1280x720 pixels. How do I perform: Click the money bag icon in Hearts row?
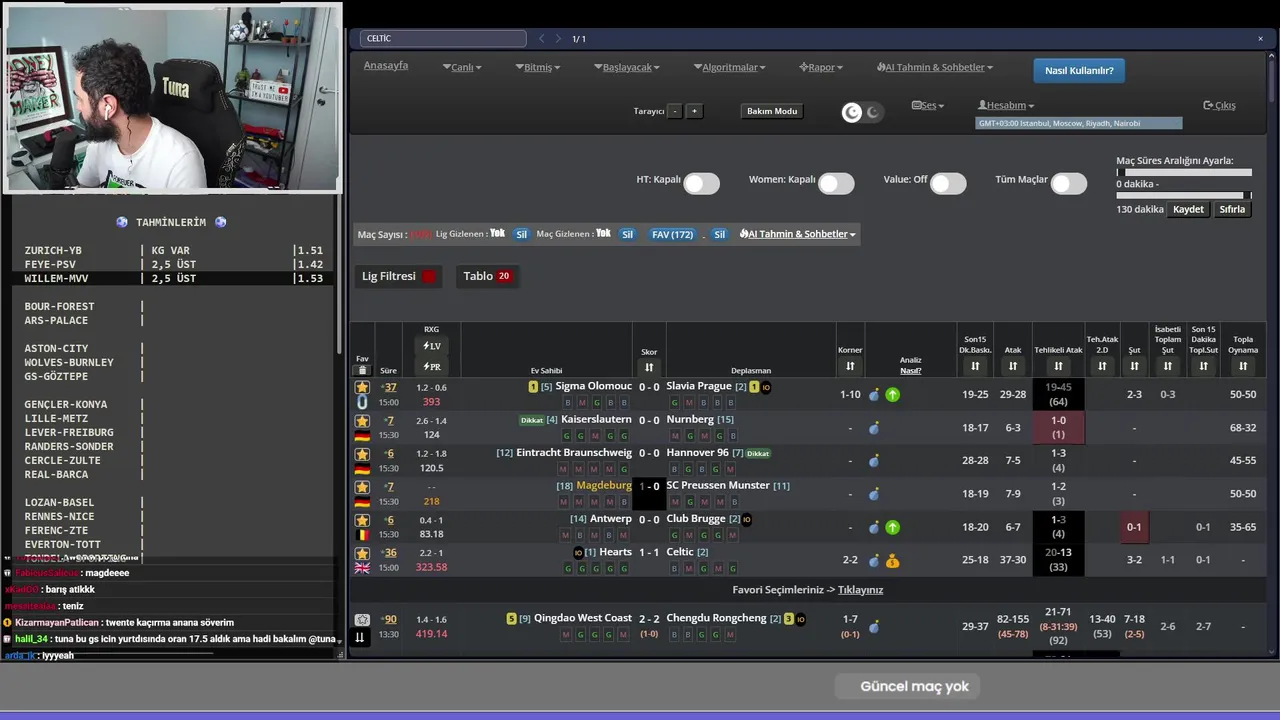pyautogui.click(x=892, y=561)
